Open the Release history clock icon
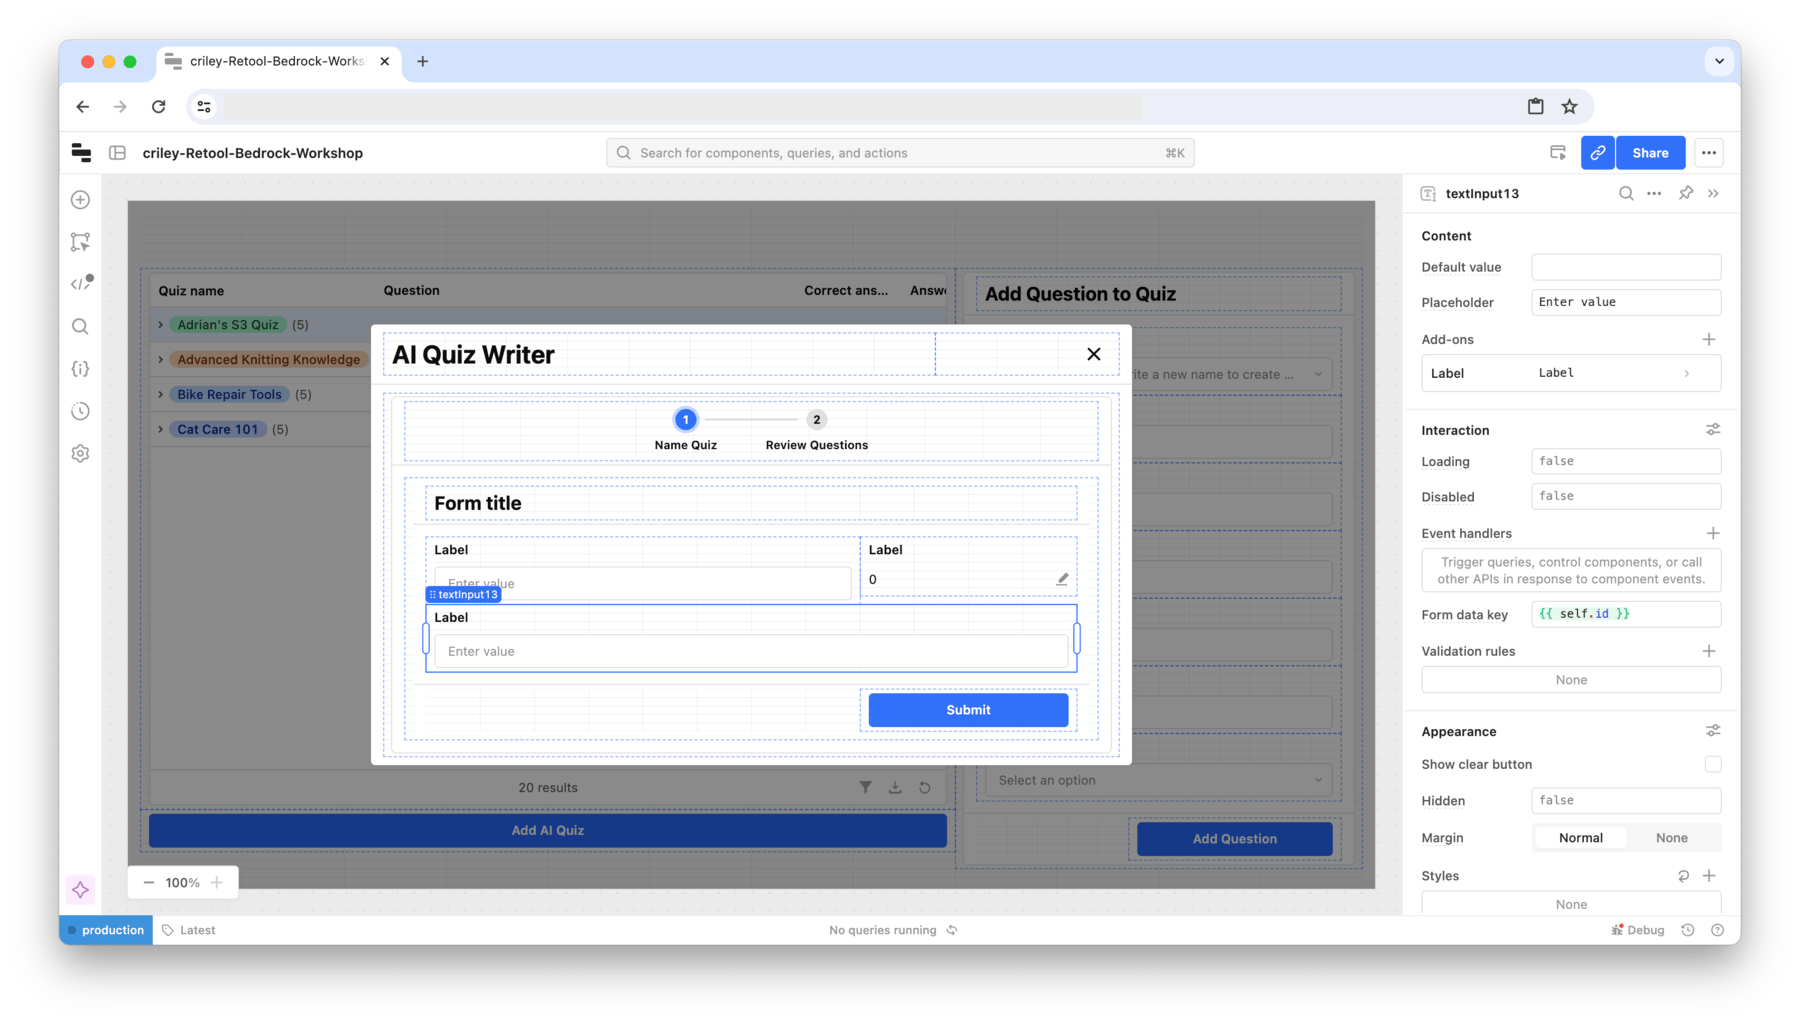The image size is (1800, 1023). [81, 411]
